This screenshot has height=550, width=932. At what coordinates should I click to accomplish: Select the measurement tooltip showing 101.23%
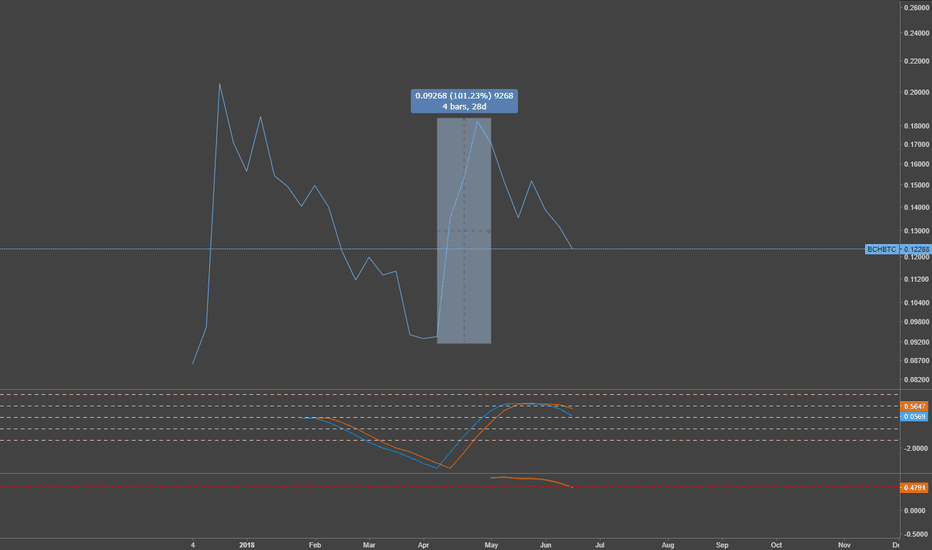click(x=464, y=101)
